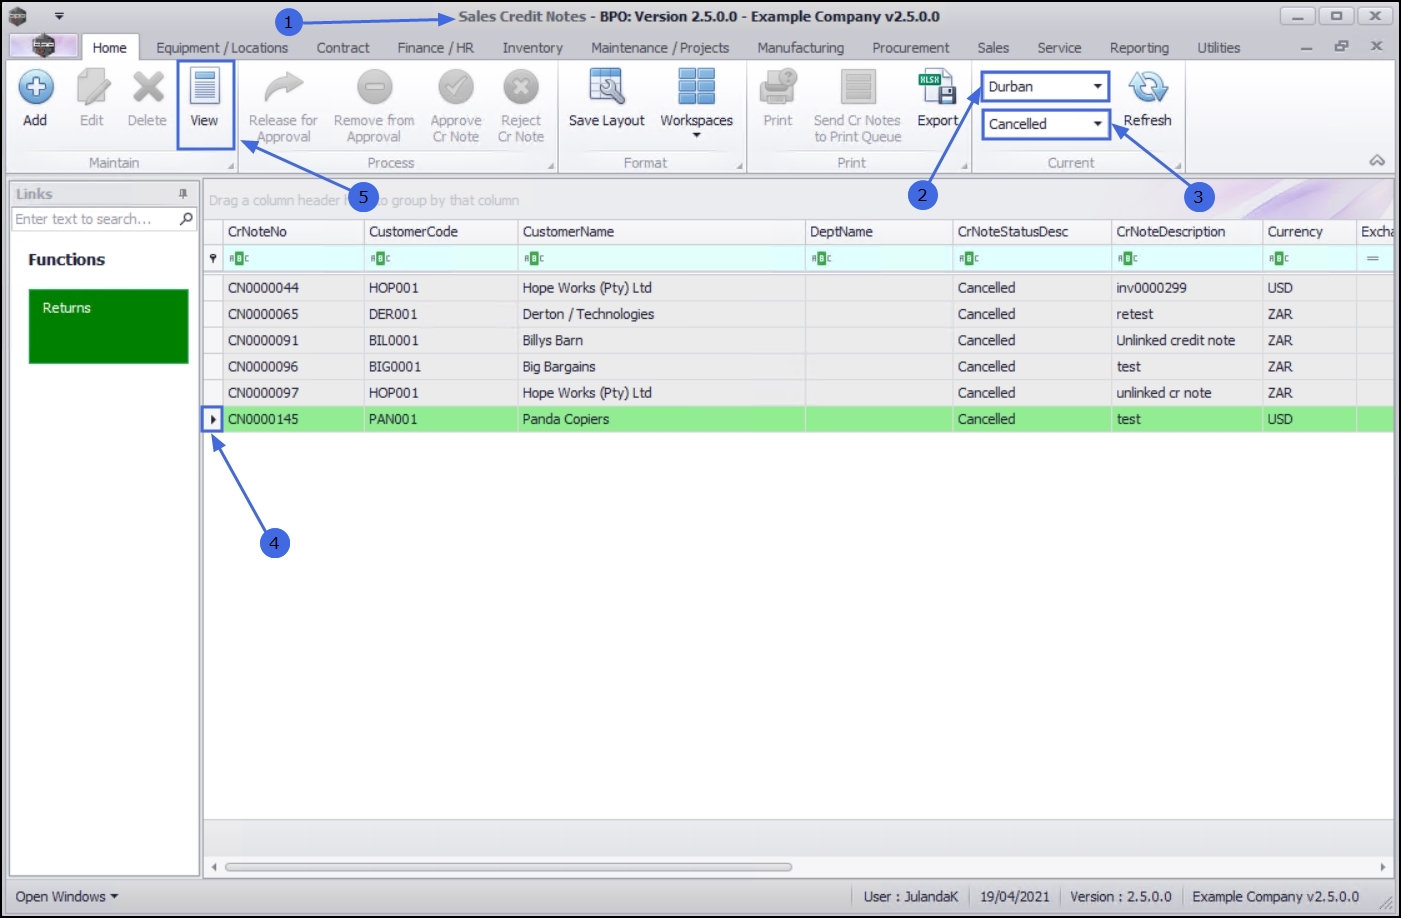Expand the Format group dialog launcher

pyautogui.click(x=740, y=166)
